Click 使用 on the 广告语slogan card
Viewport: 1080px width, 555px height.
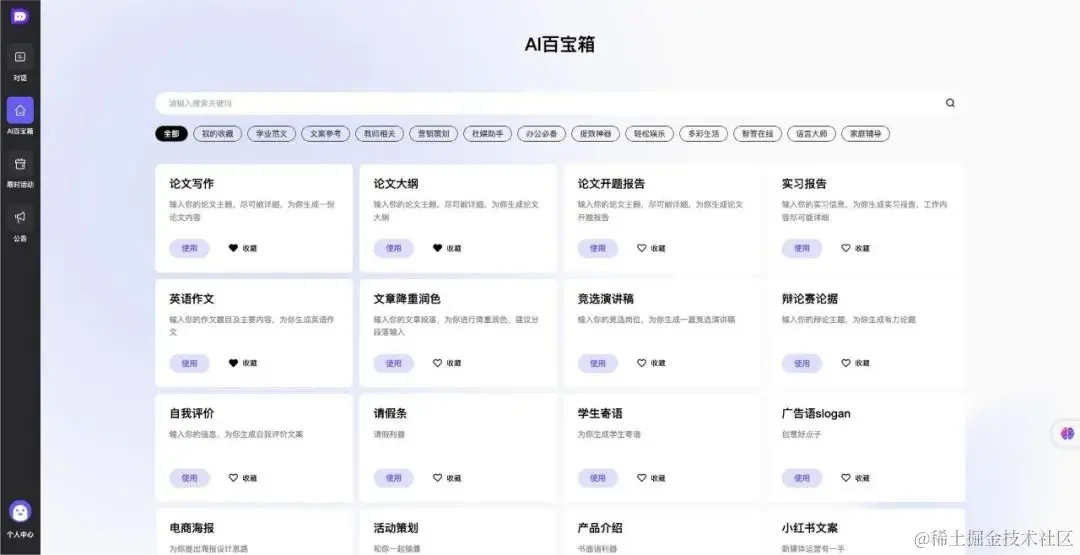[x=802, y=478]
